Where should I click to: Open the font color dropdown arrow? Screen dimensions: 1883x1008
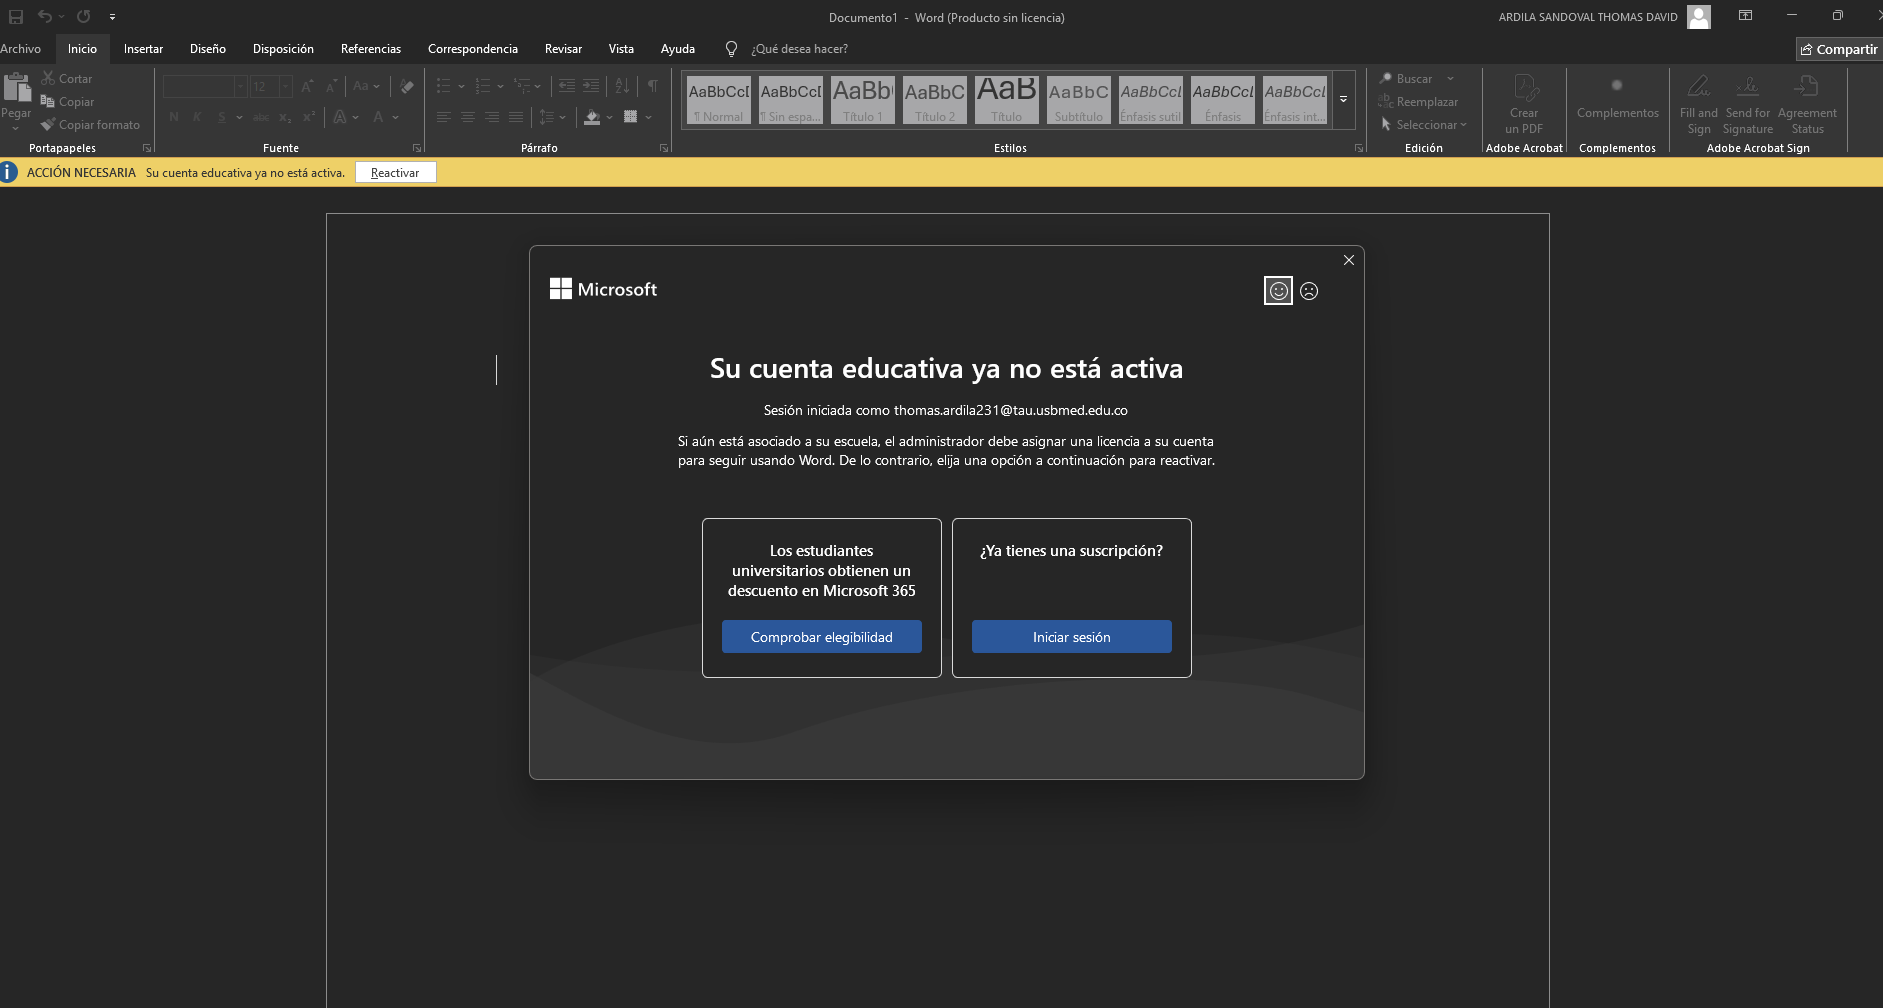[396, 118]
